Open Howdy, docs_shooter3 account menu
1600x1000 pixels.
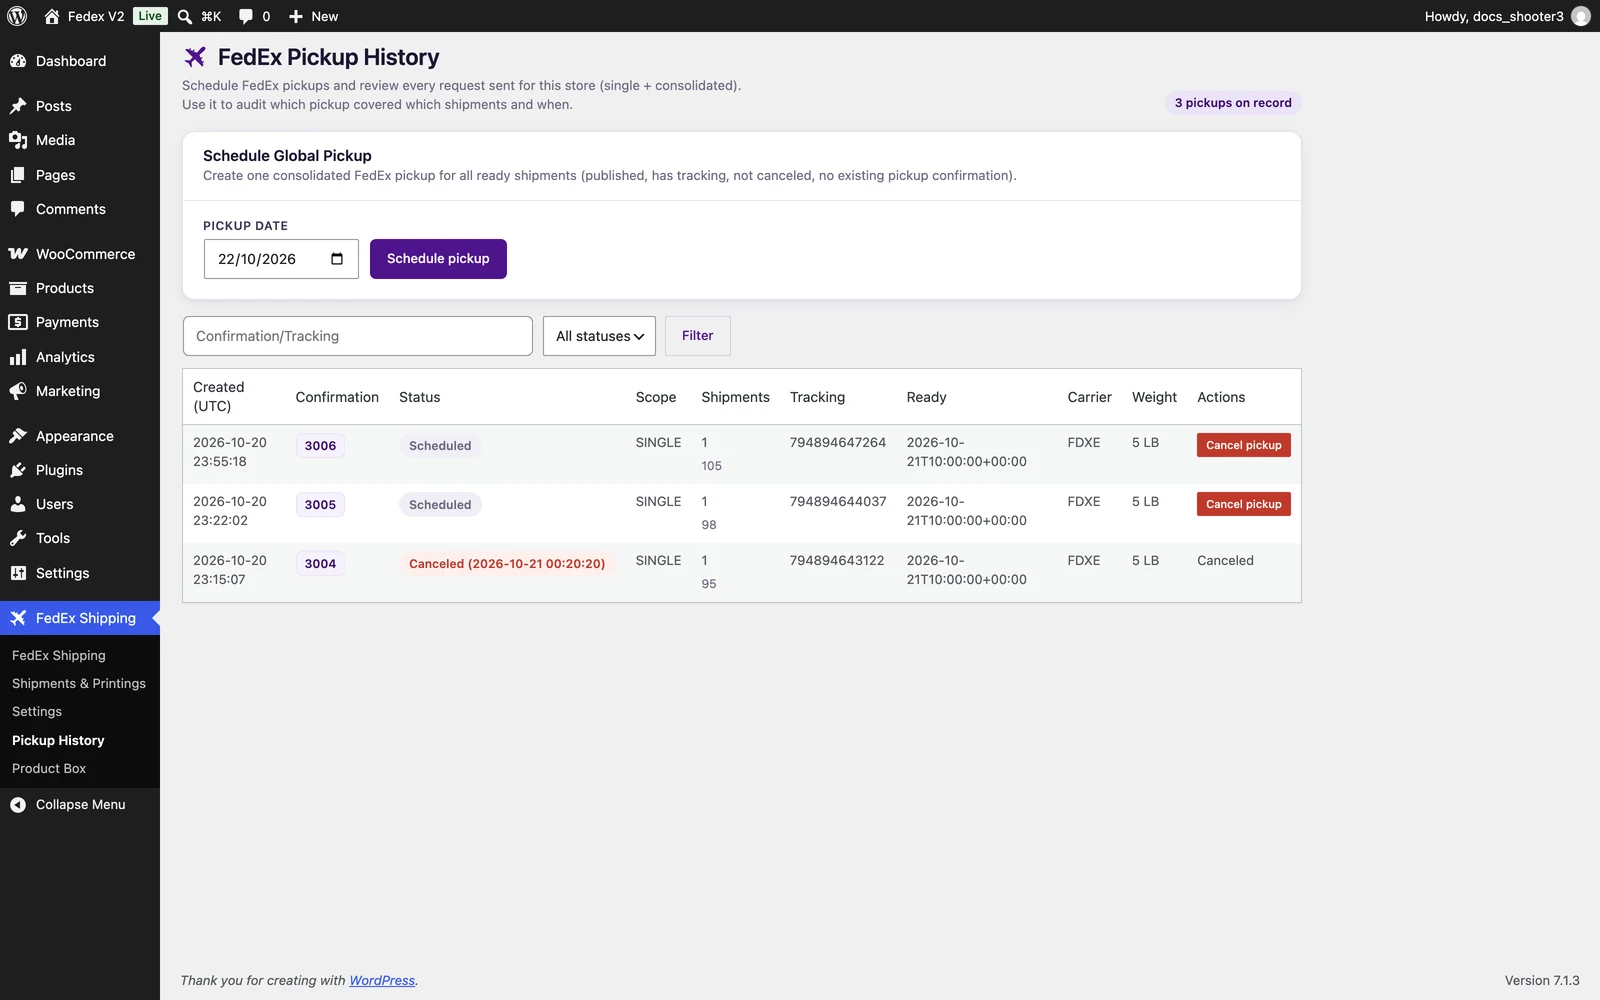[x=1506, y=16]
